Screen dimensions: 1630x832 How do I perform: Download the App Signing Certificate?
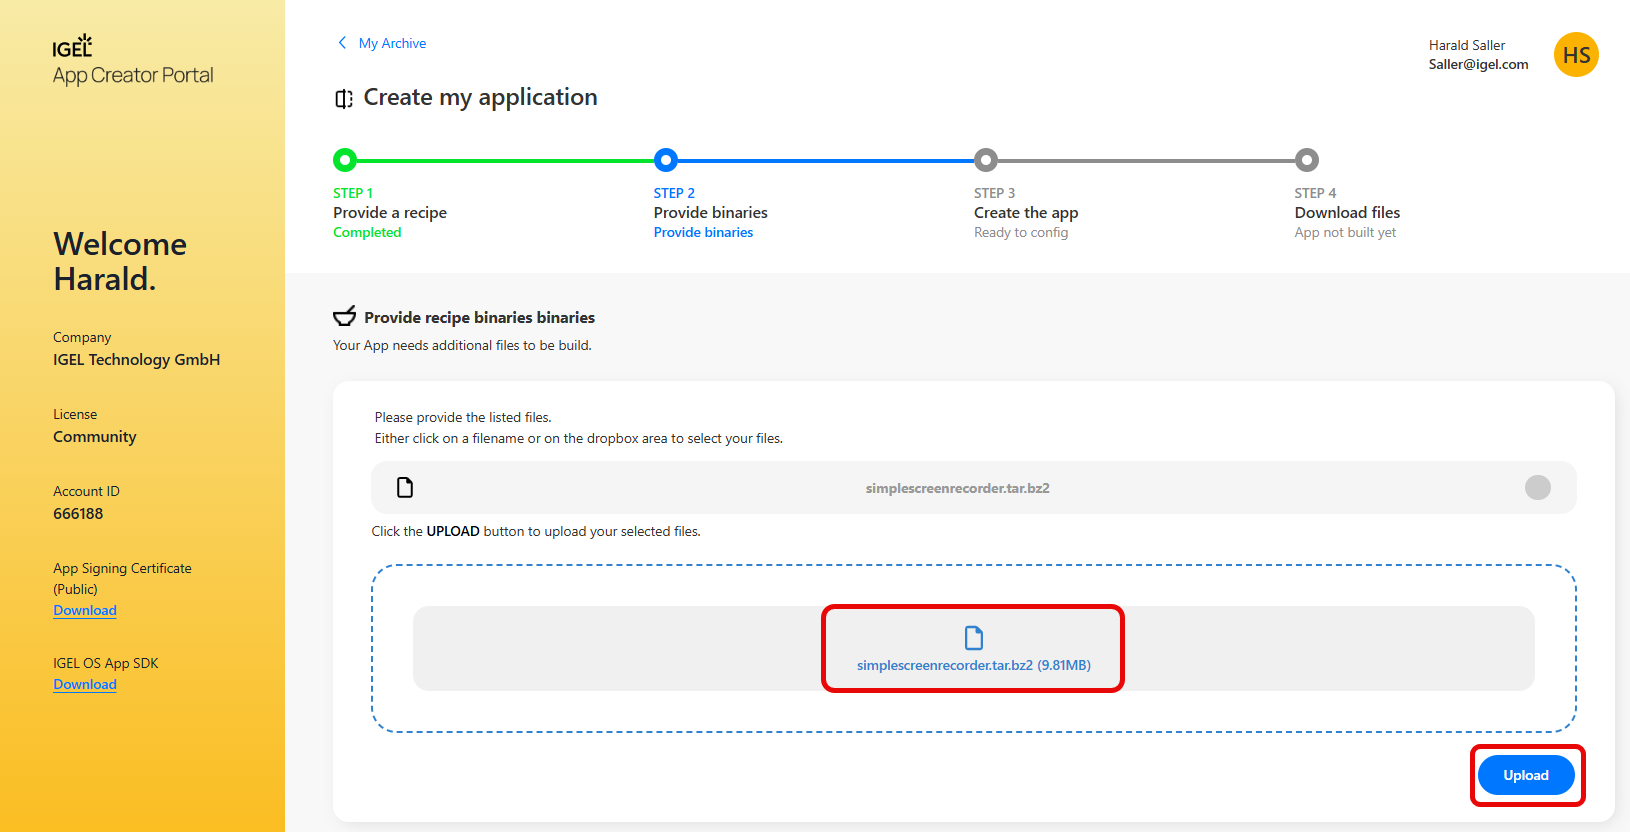(85, 610)
